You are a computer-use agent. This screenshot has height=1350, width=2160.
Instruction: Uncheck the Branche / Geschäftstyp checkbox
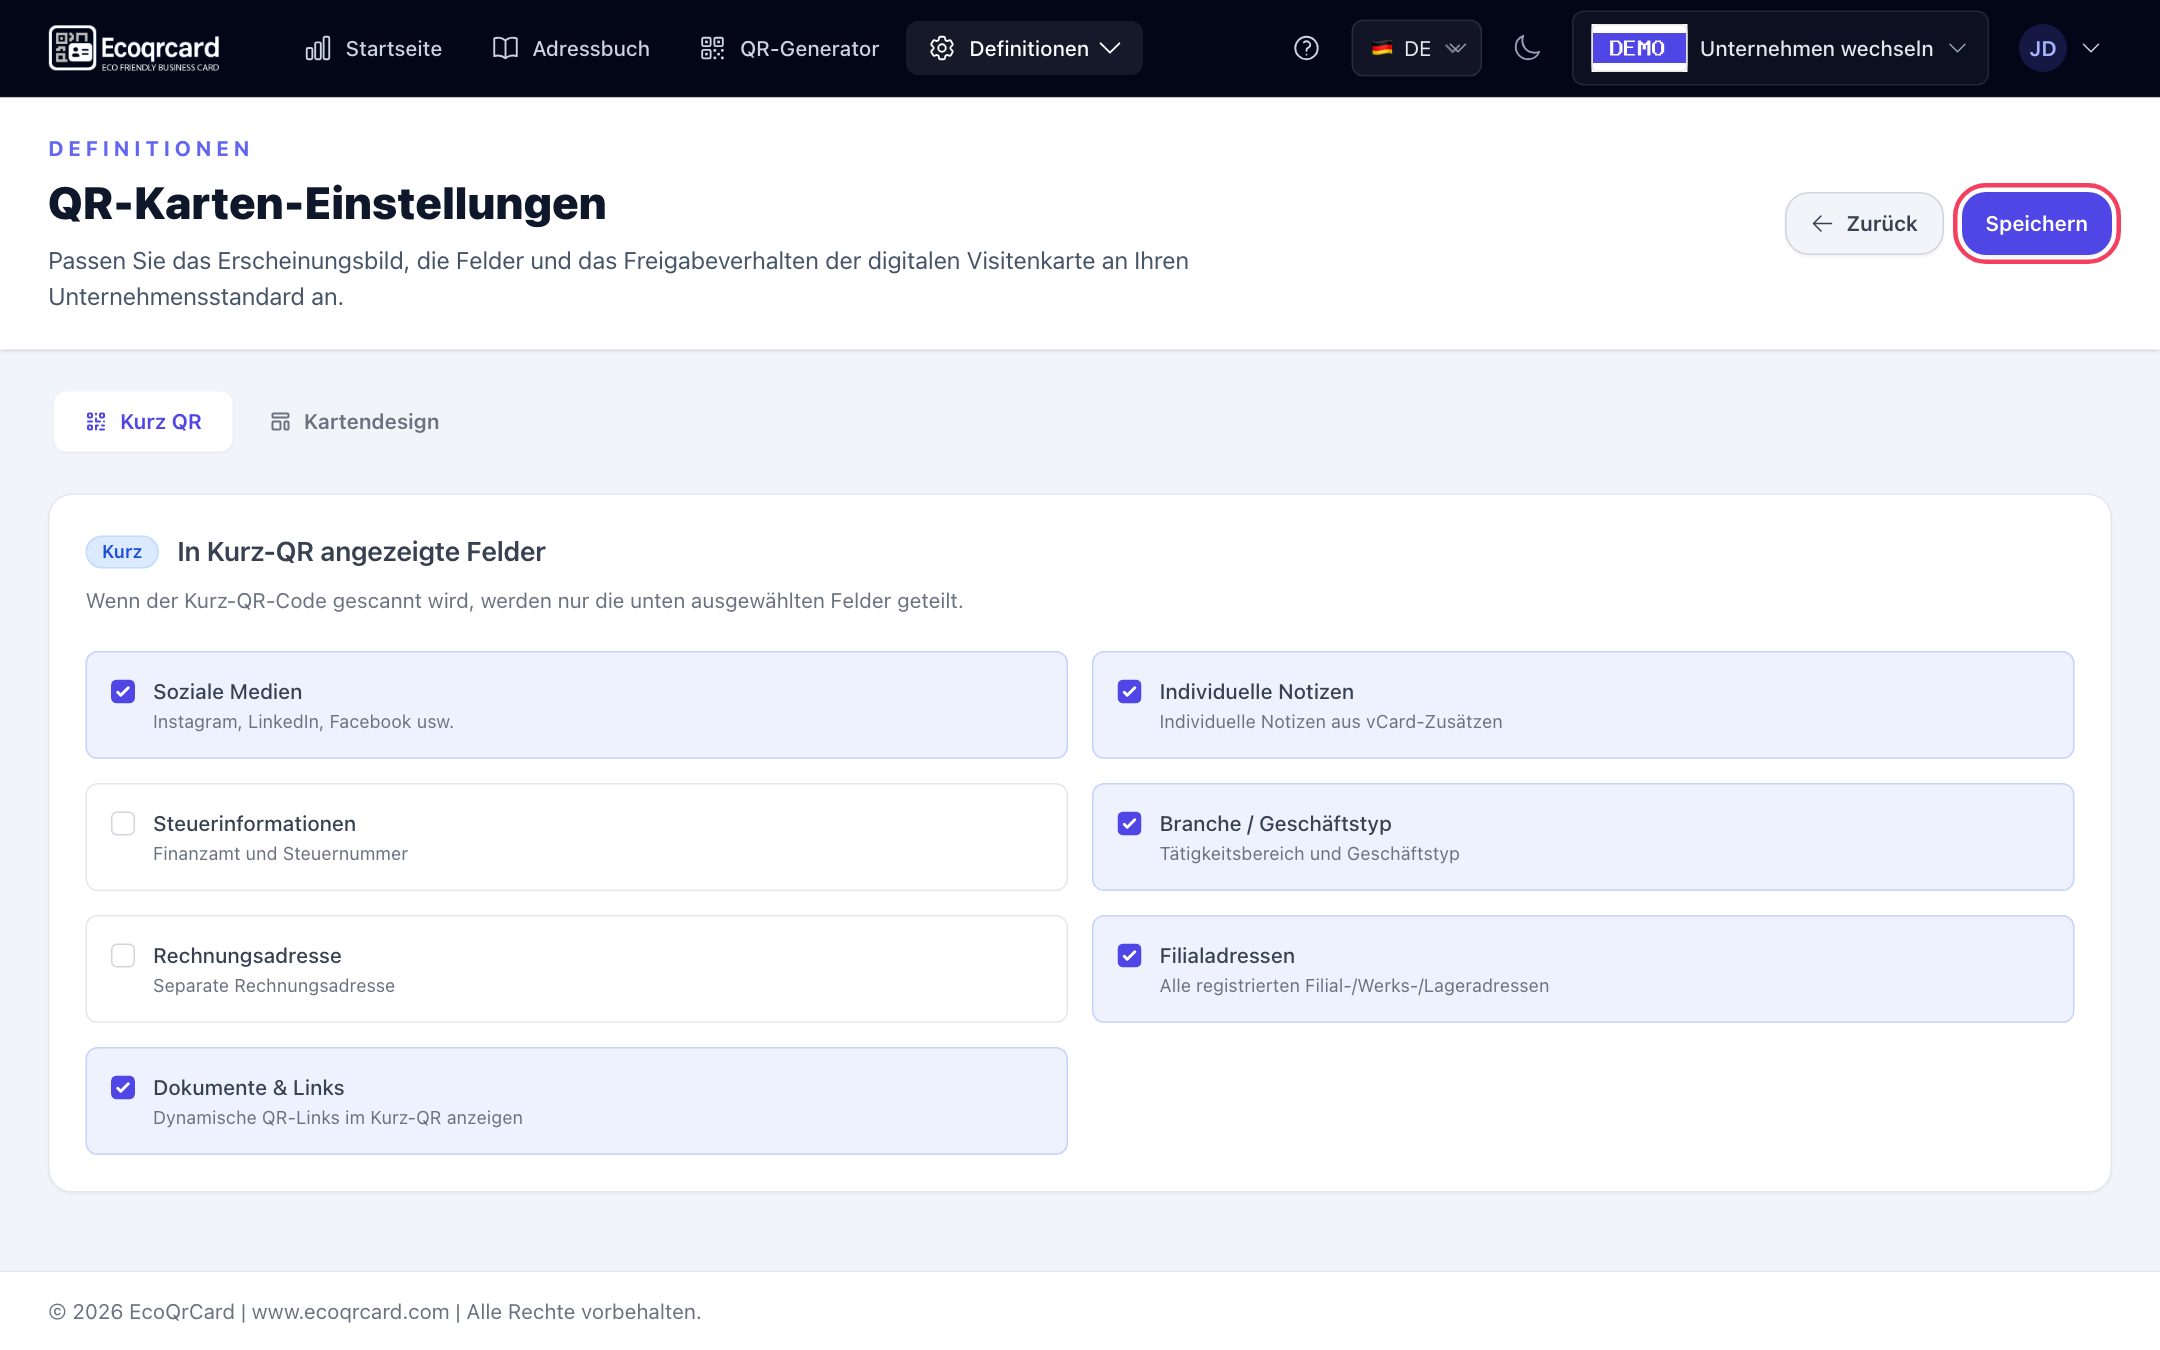1129,823
